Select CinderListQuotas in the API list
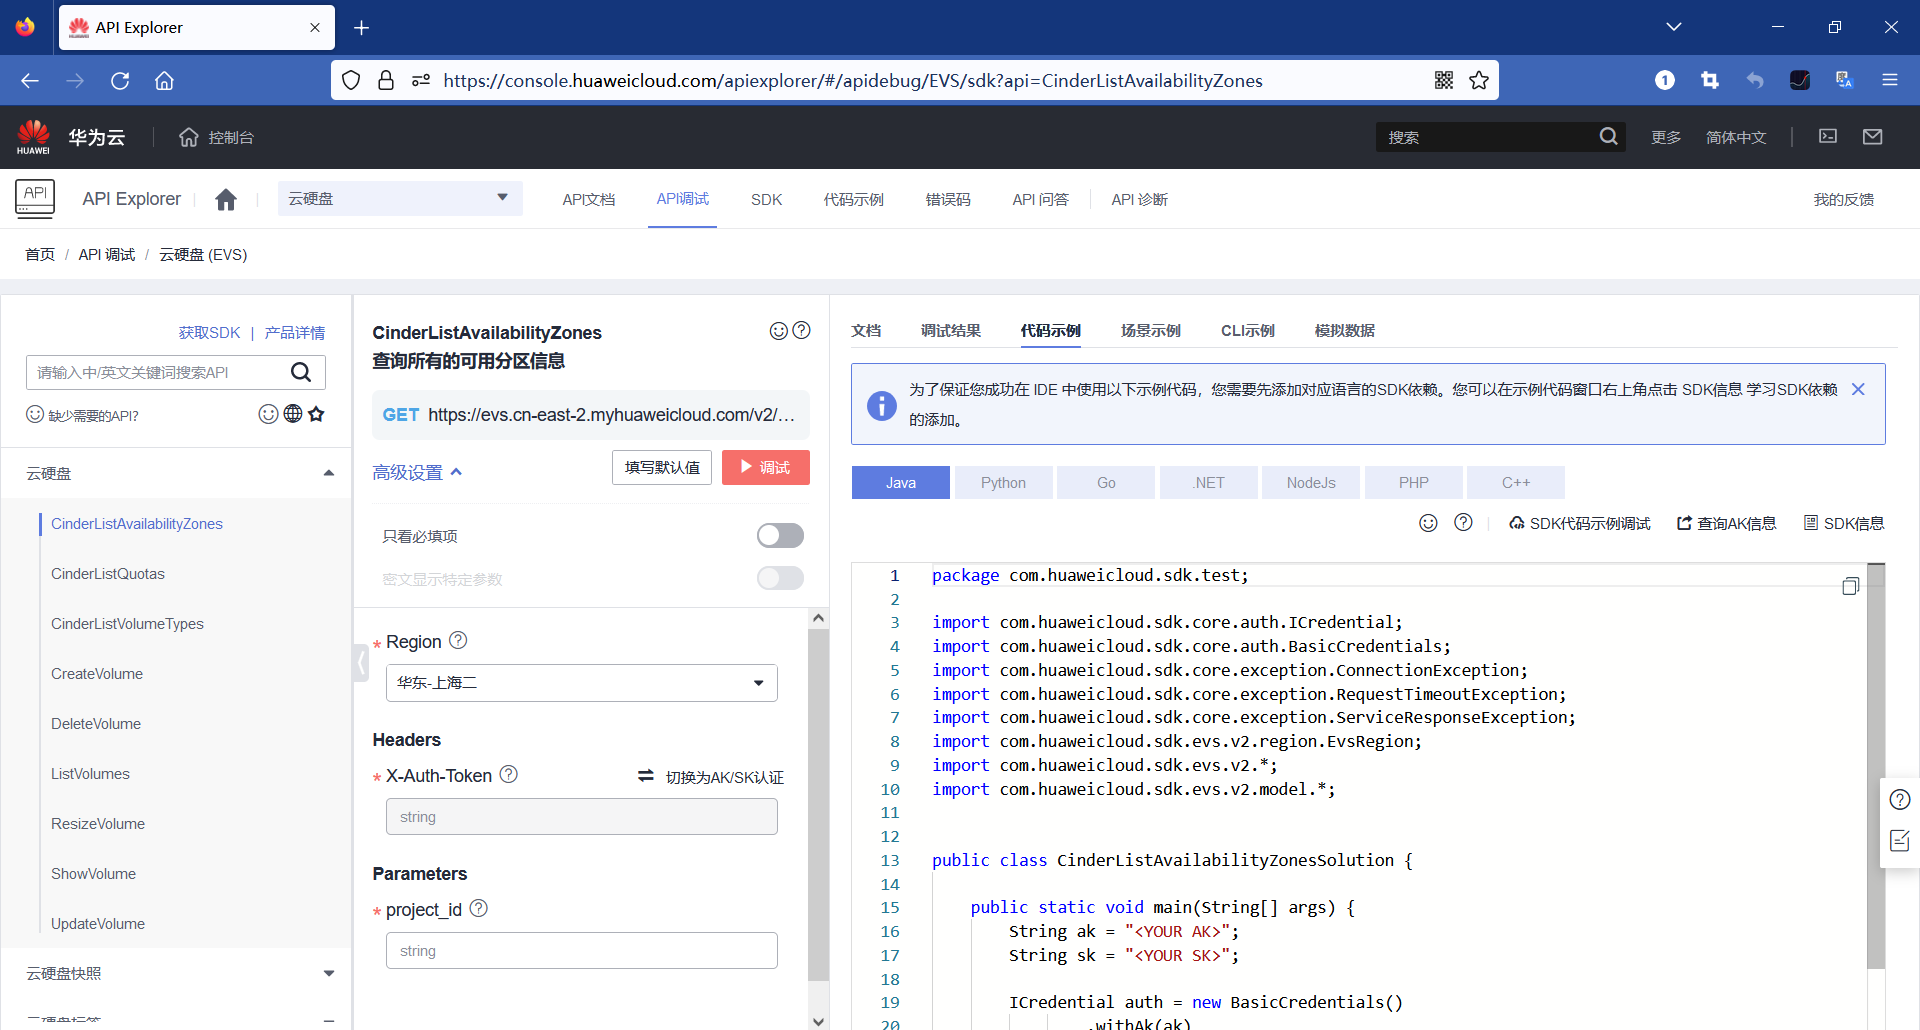The height and width of the screenshot is (1030, 1920). tap(108, 574)
